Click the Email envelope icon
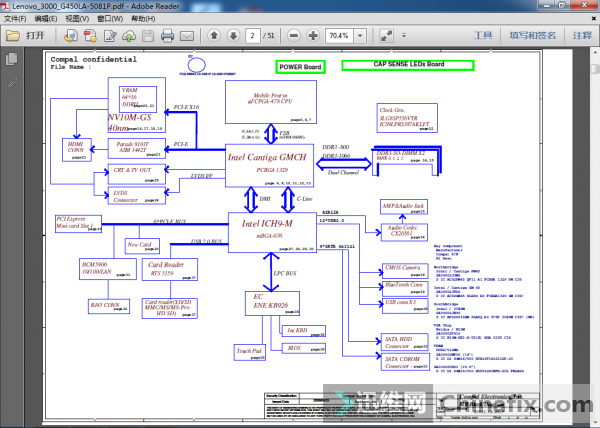Viewport: 600px width, 428px height. tap(187, 36)
